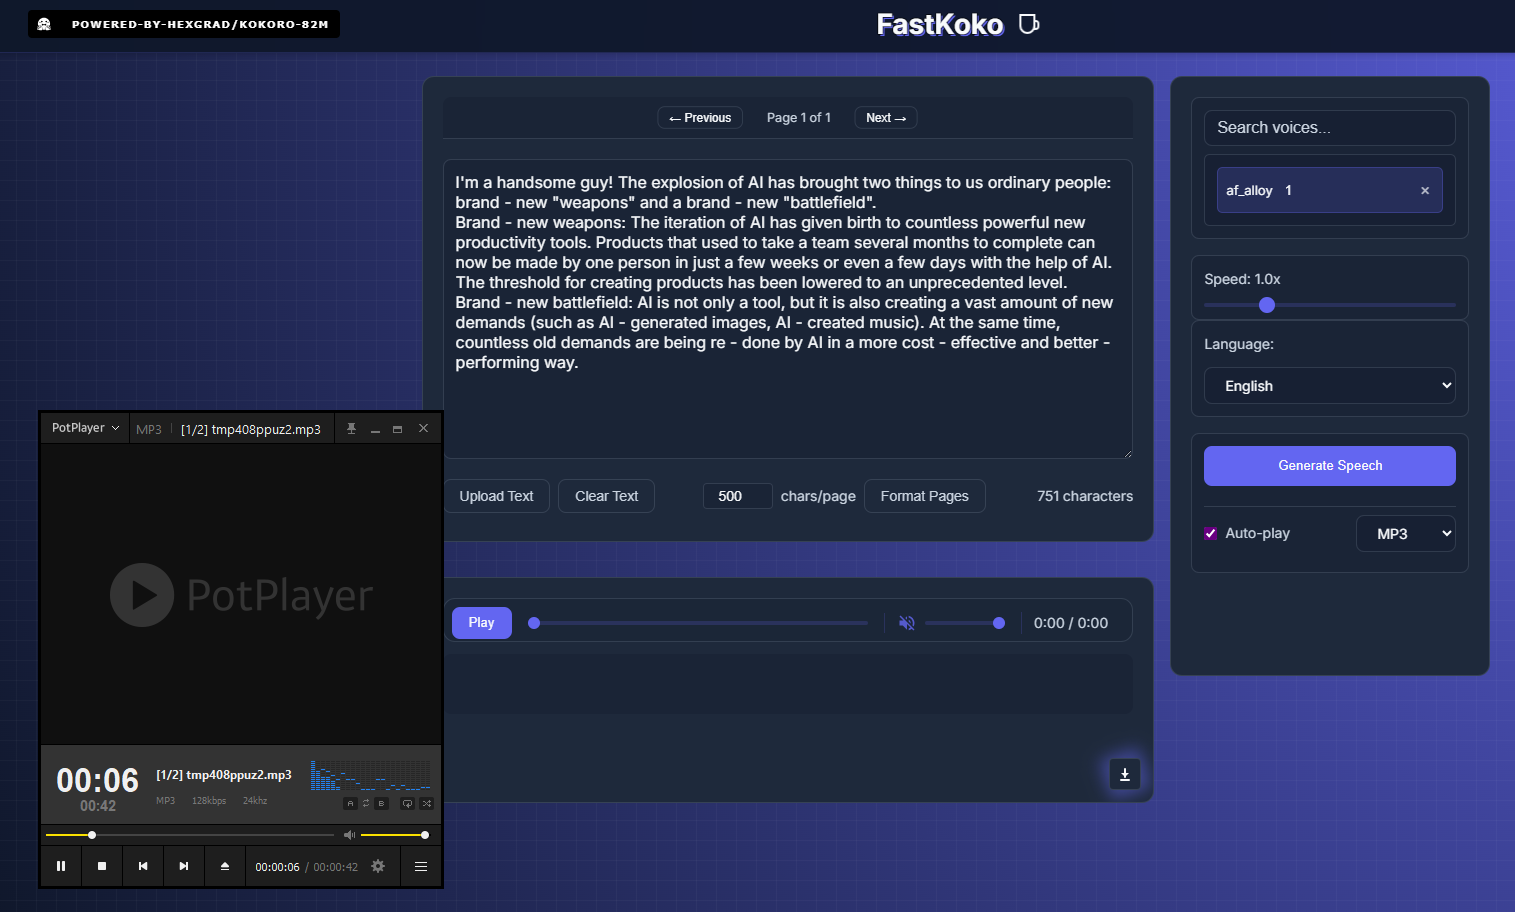Skip to previous track in PotPlayer
1515x912 pixels.
tap(143, 866)
